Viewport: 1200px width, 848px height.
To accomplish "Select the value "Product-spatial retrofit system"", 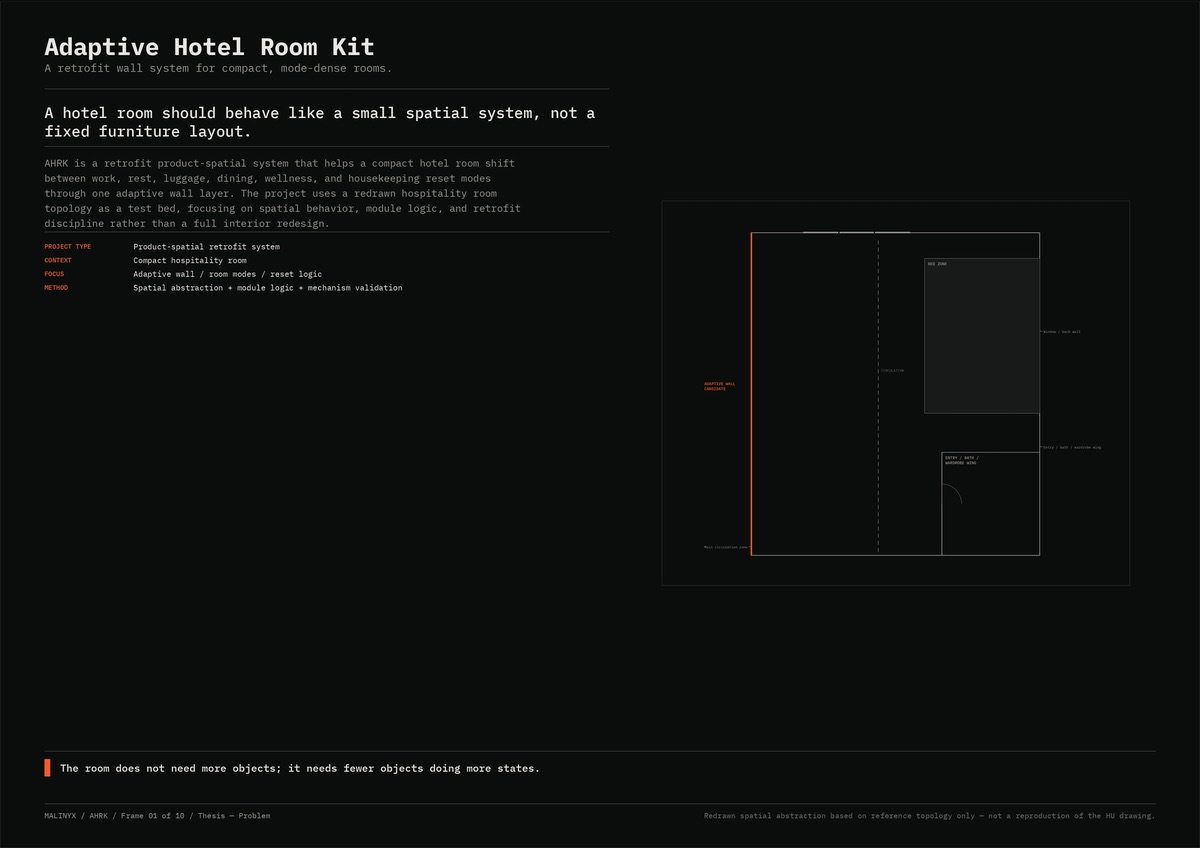I will pos(207,246).
